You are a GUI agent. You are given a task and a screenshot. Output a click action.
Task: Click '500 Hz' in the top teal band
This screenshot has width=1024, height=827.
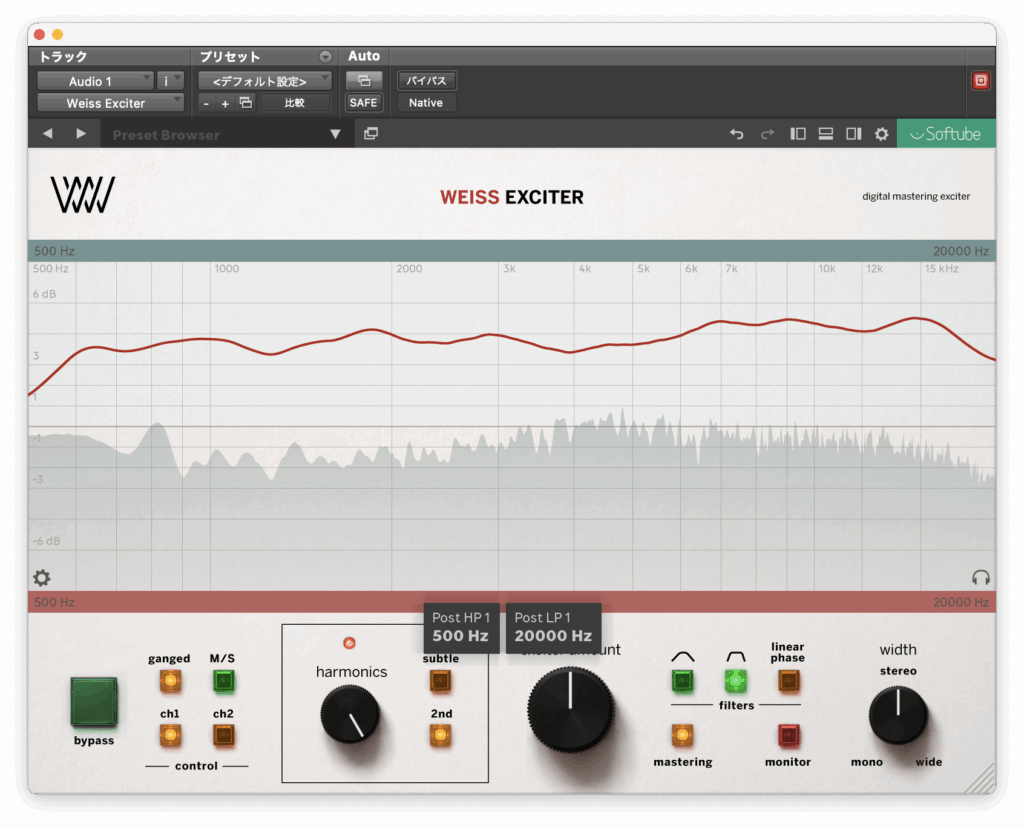[x=54, y=251]
